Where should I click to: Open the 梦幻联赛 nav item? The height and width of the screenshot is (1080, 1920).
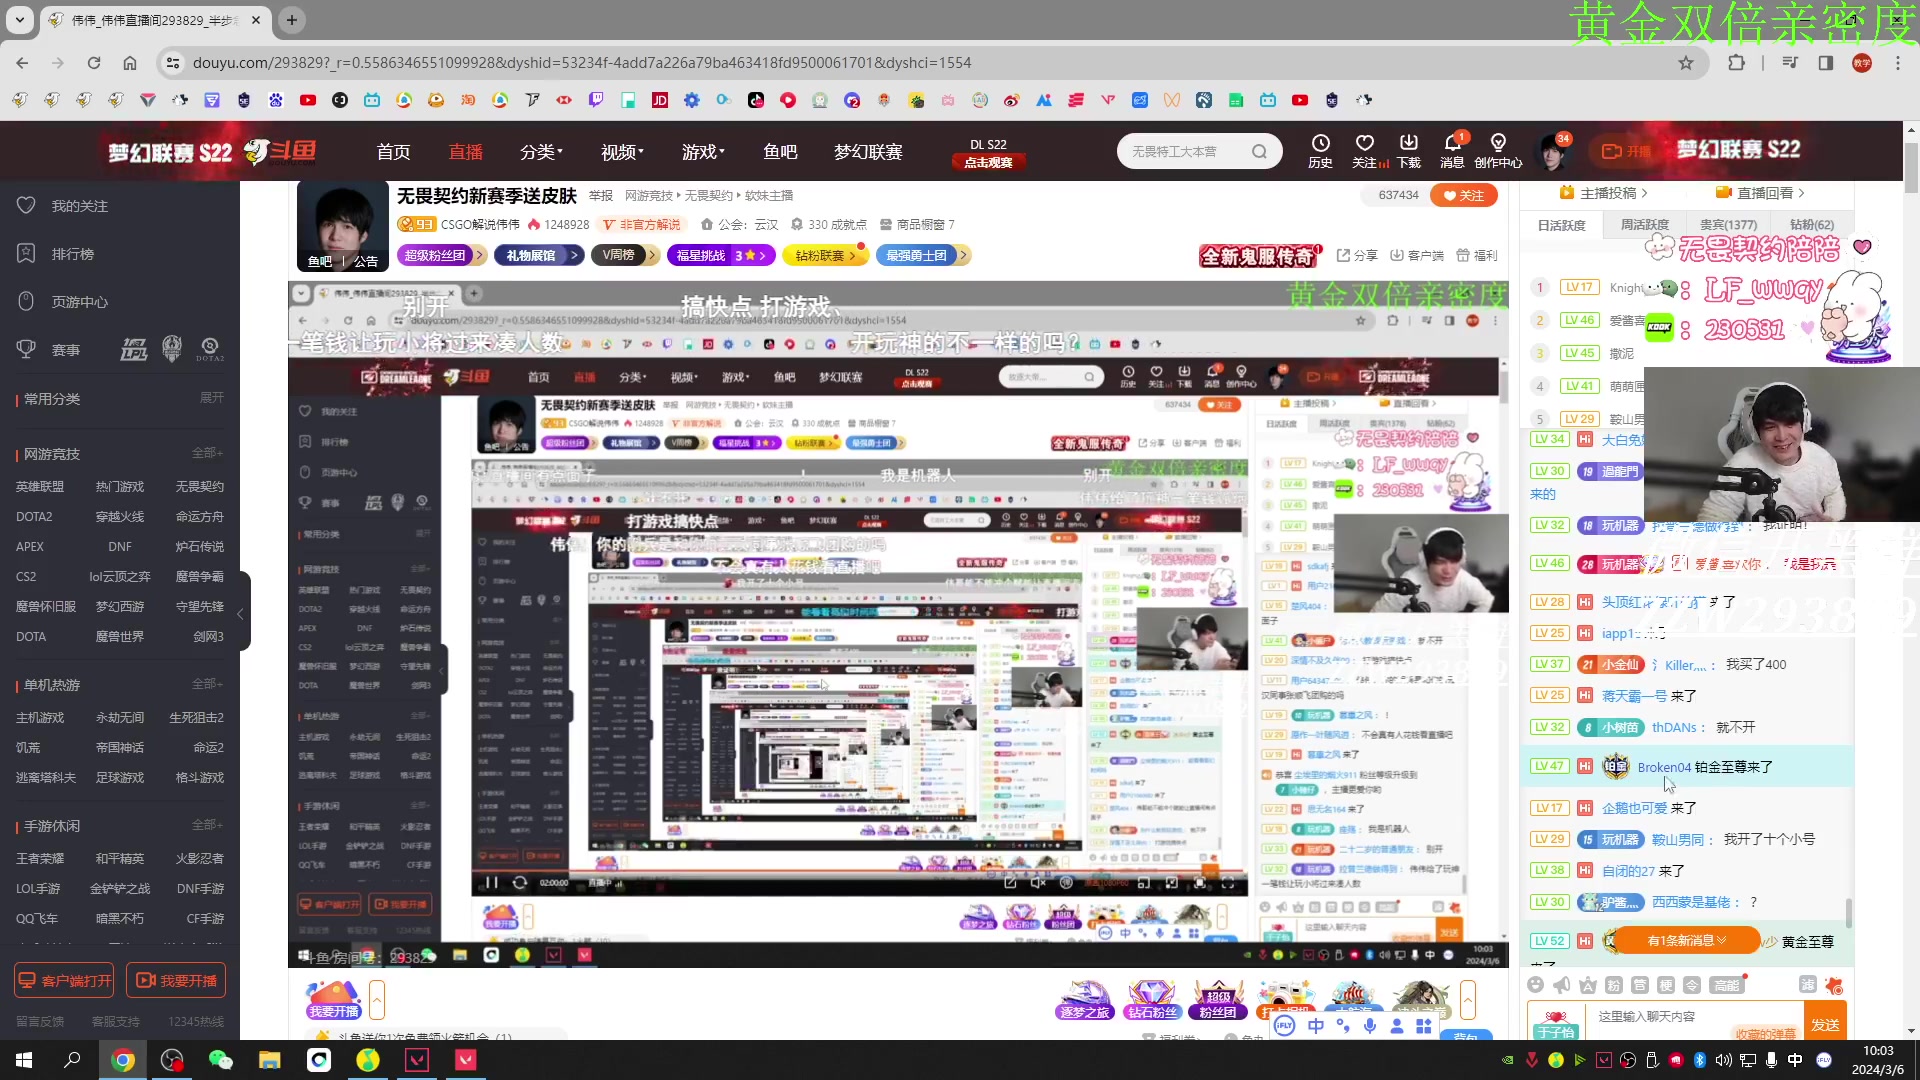(x=868, y=152)
